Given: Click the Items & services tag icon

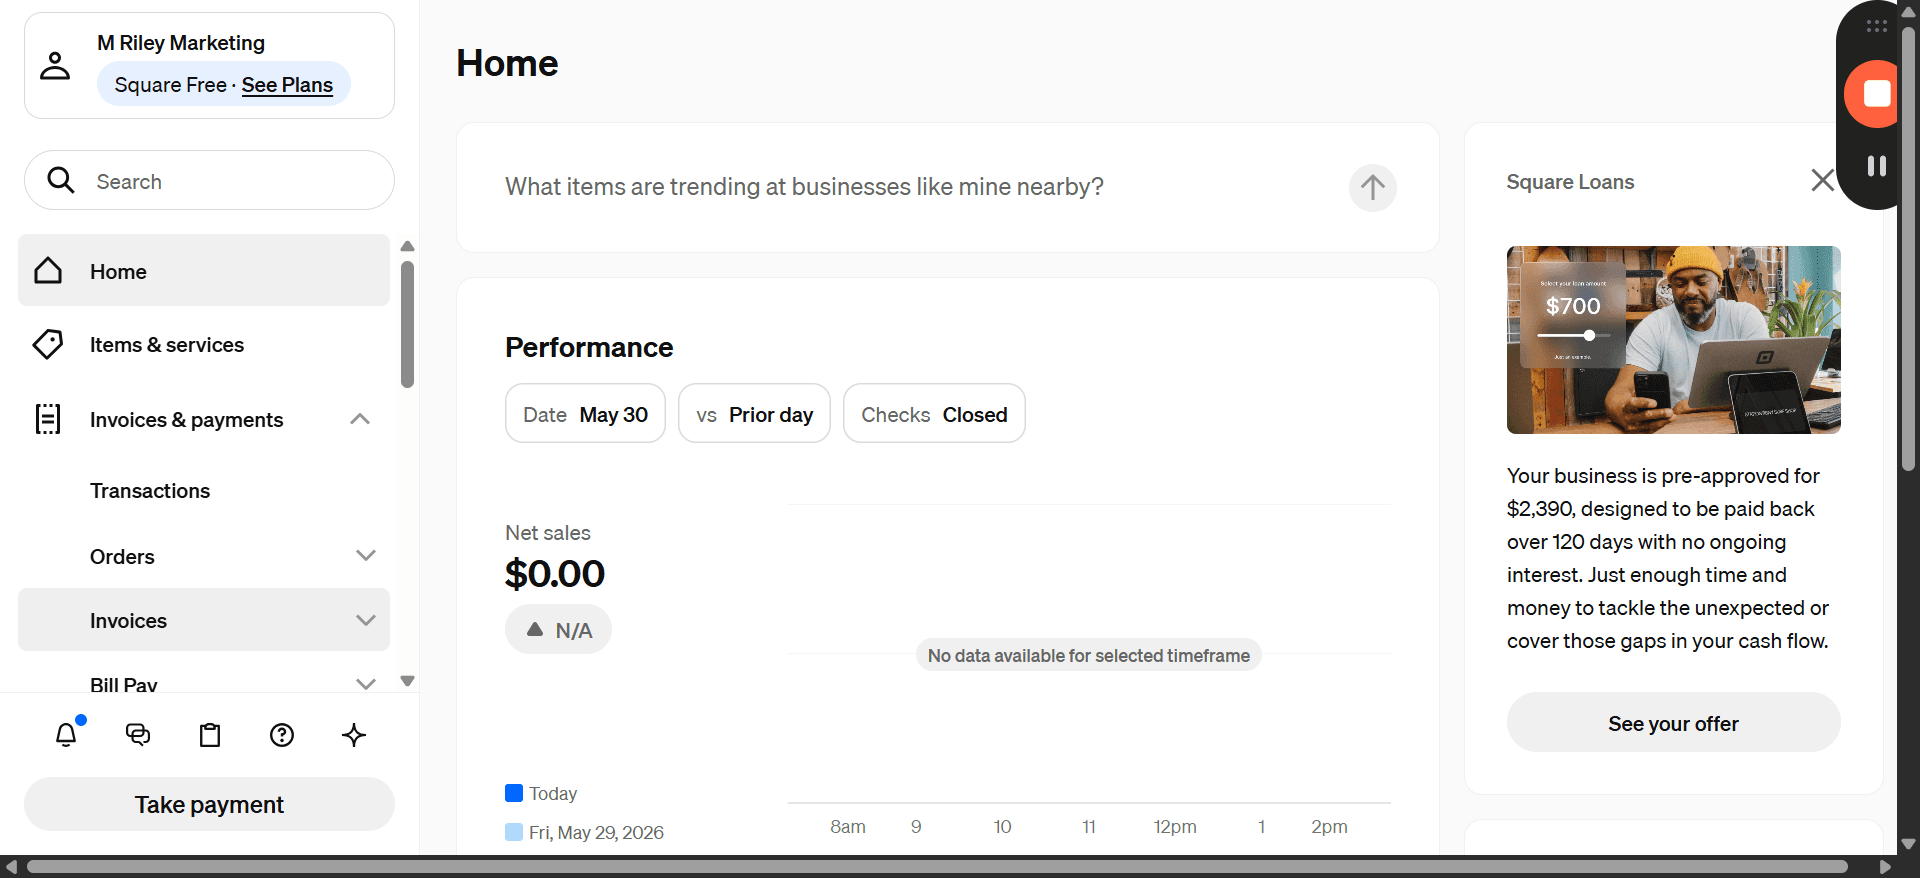Looking at the screenshot, I should [x=48, y=345].
